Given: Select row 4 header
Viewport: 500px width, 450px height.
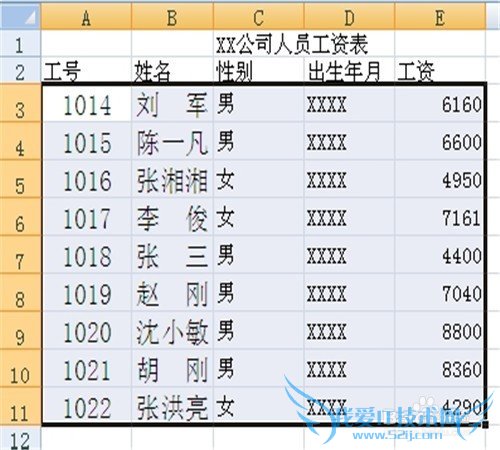Looking at the screenshot, I should coord(20,141).
